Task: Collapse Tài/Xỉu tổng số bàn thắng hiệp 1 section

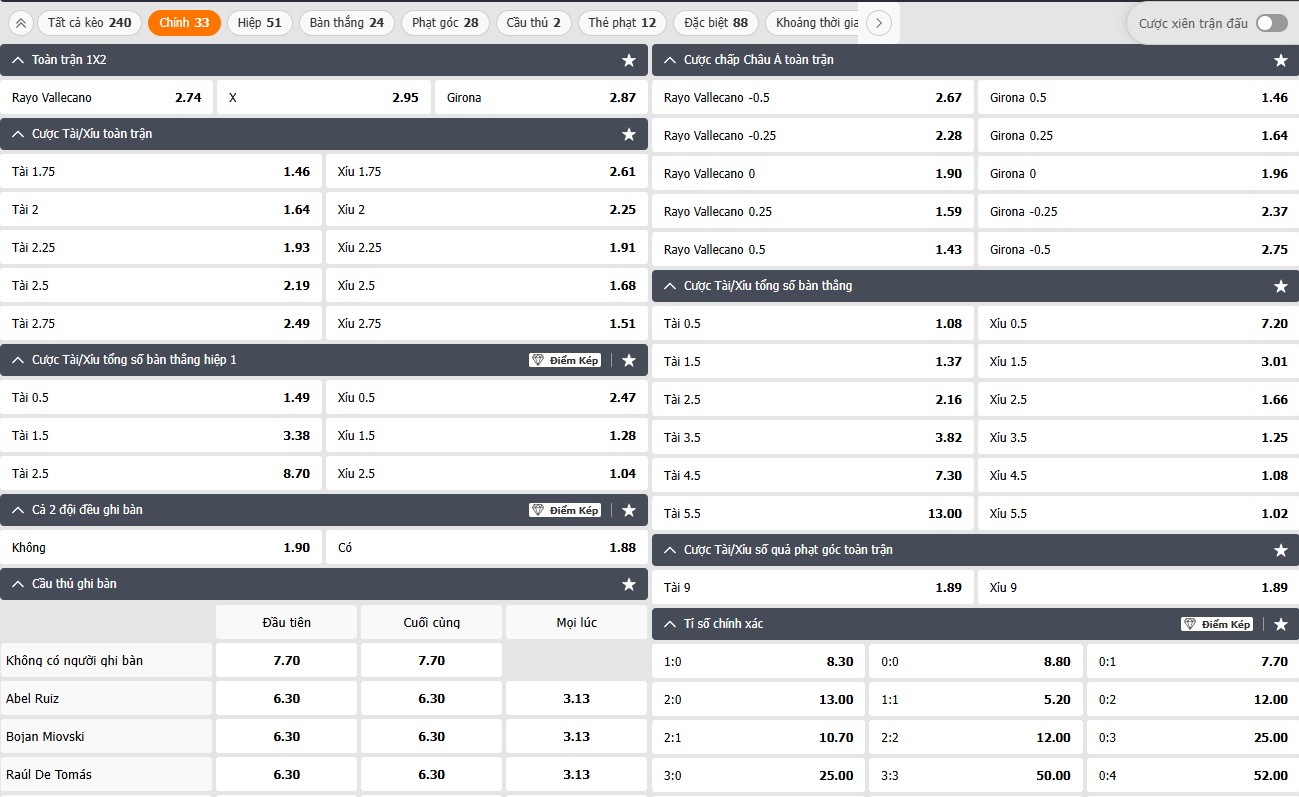Action: [18, 360]
